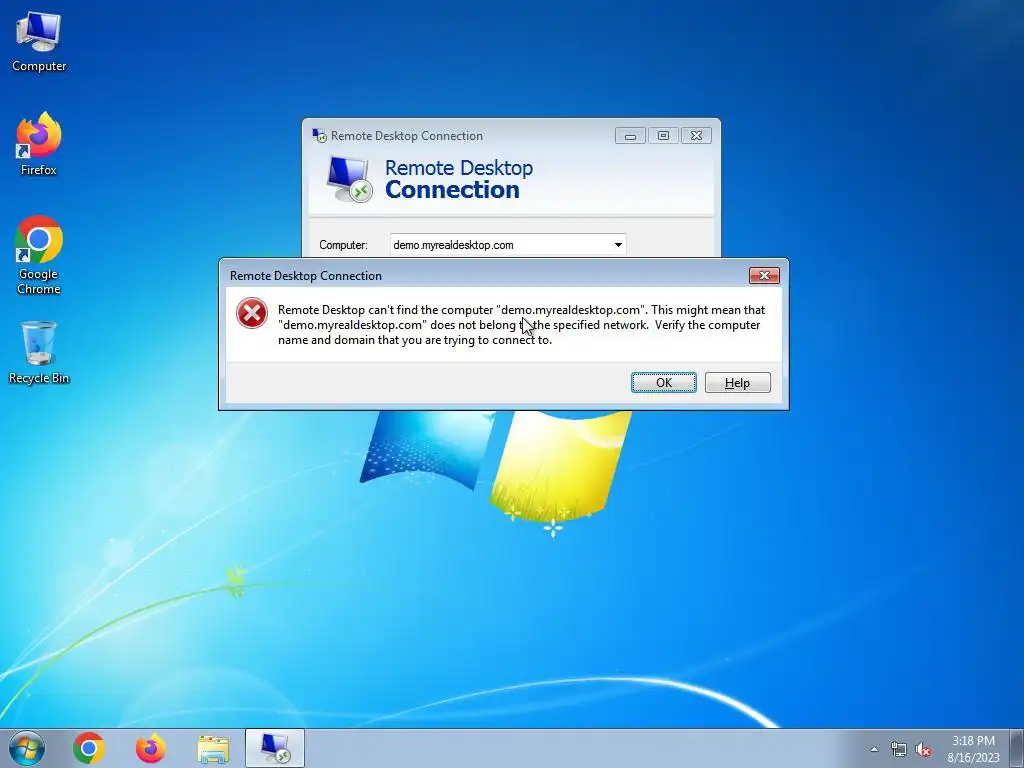Viewport: 1024px width, 768px height.
Task: Show hidden tray icons arrow
Action: 874,749
